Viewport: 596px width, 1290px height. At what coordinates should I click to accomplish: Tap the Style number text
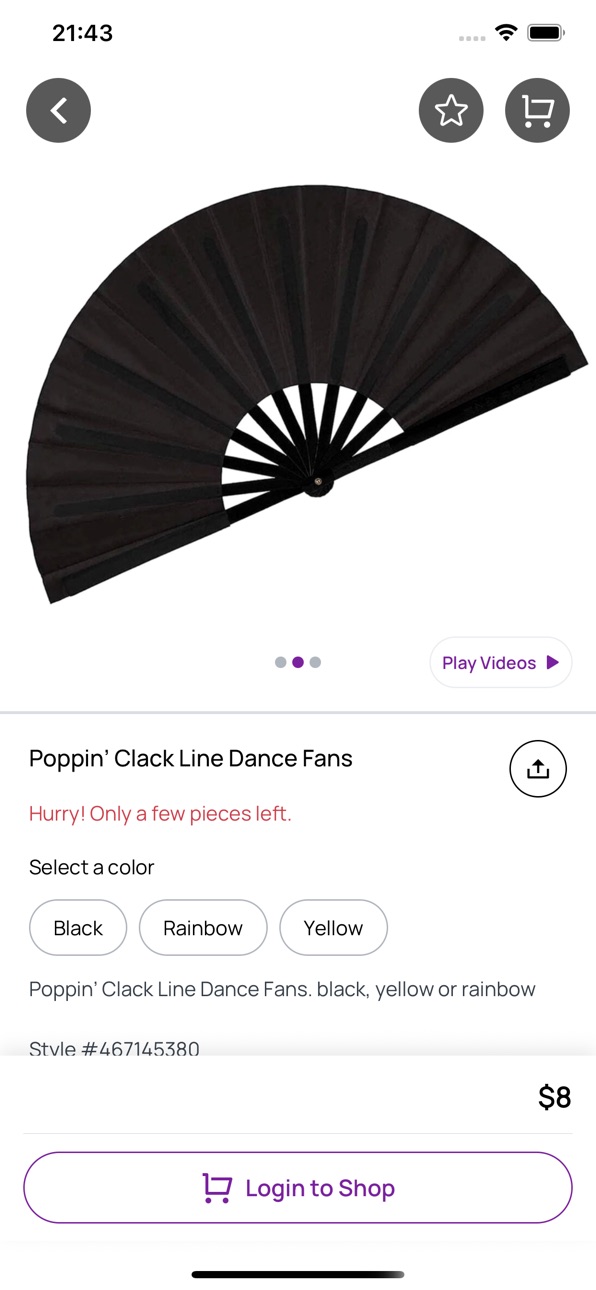click(x=114, y=1049)
